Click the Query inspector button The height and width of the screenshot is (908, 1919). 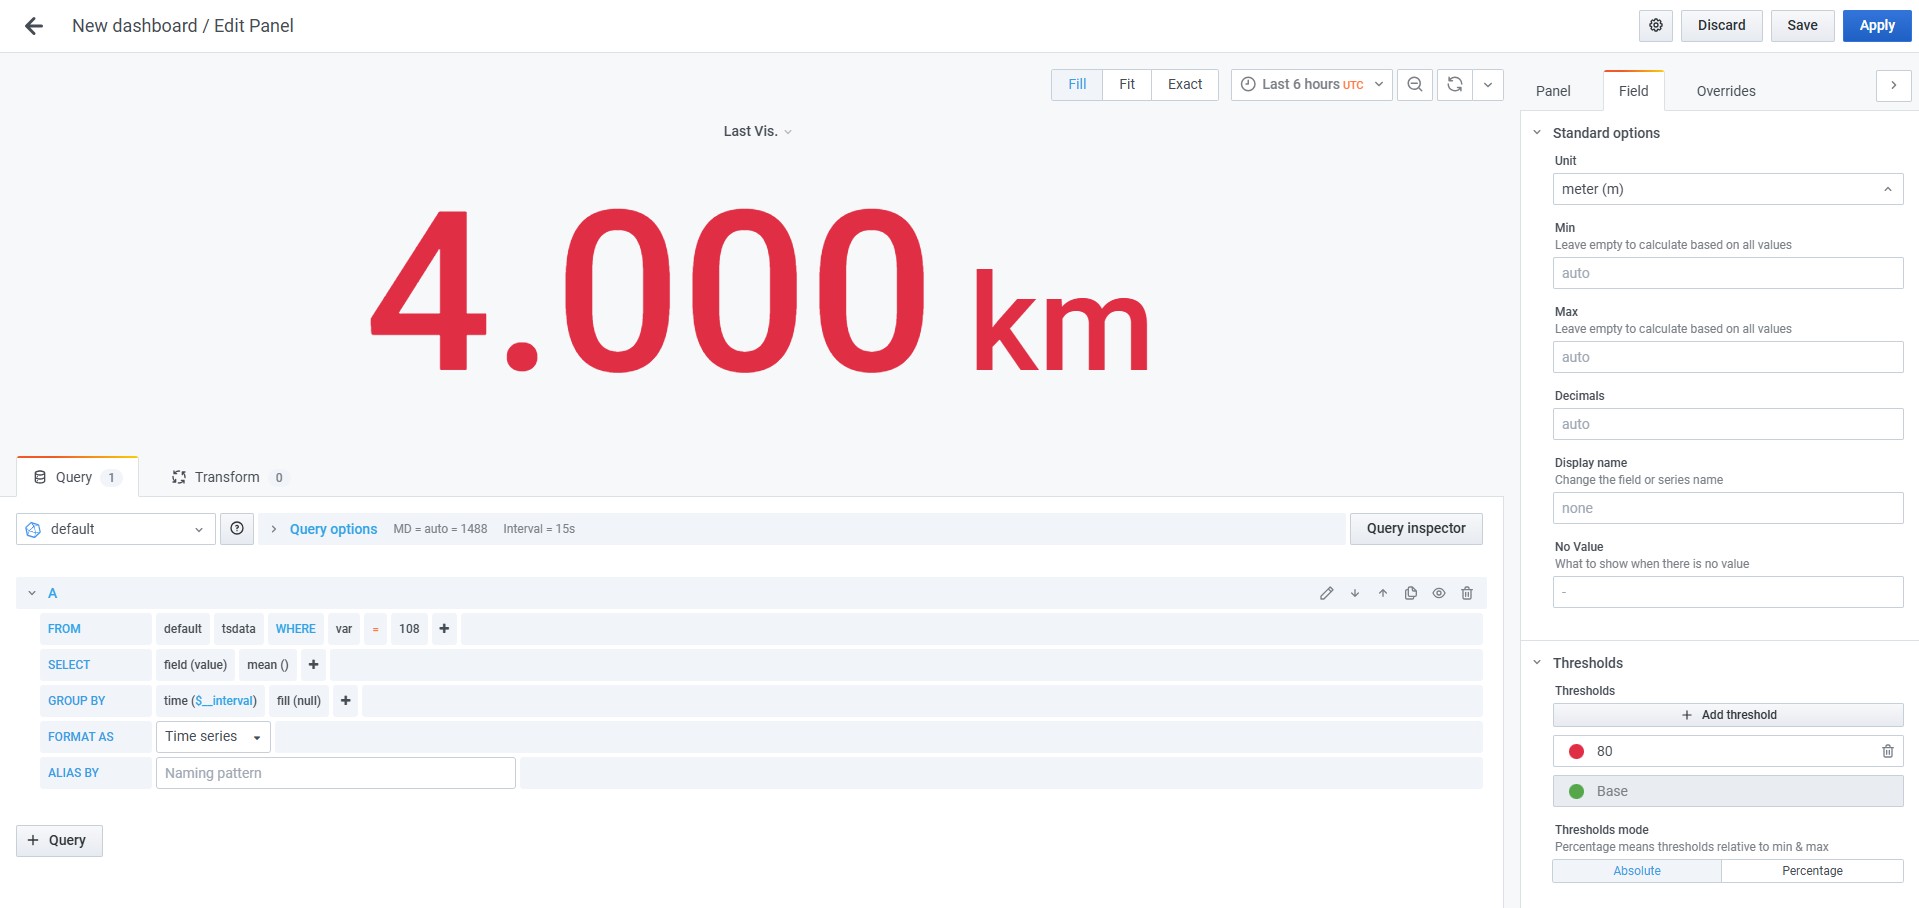click(1416, 529)
